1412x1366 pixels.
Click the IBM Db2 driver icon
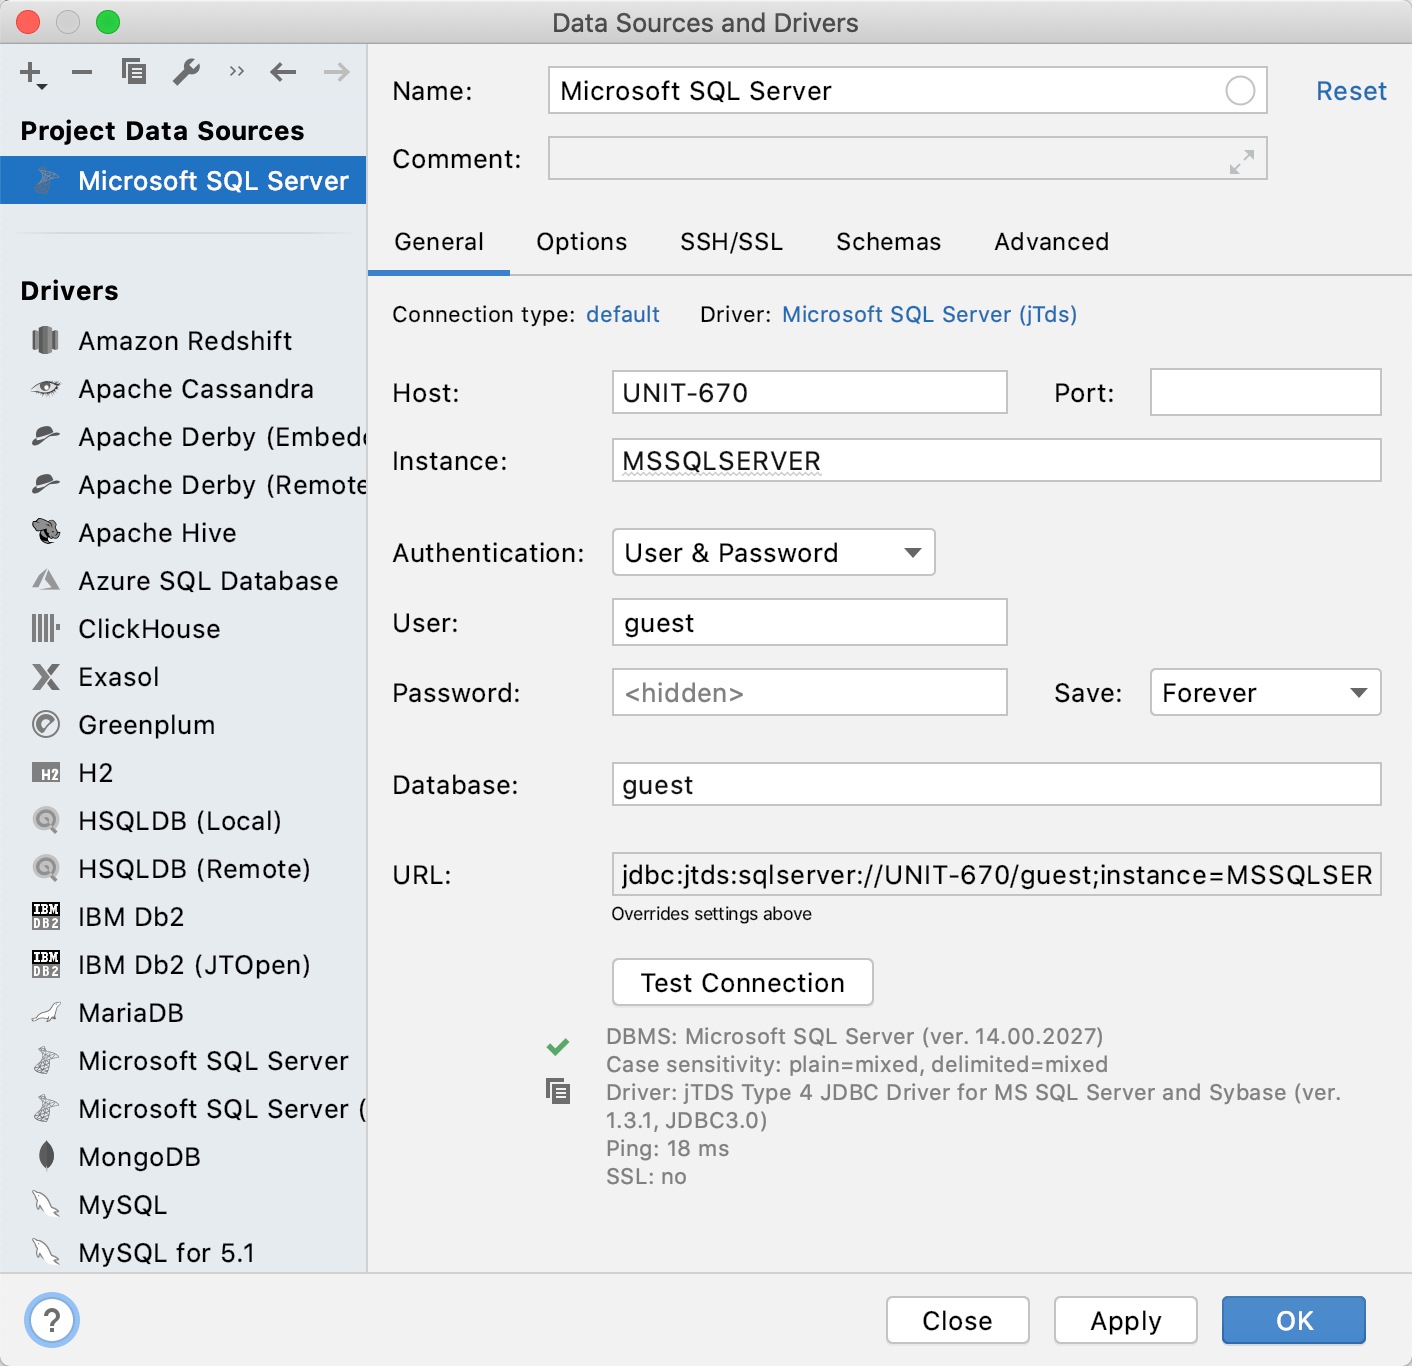46,917
